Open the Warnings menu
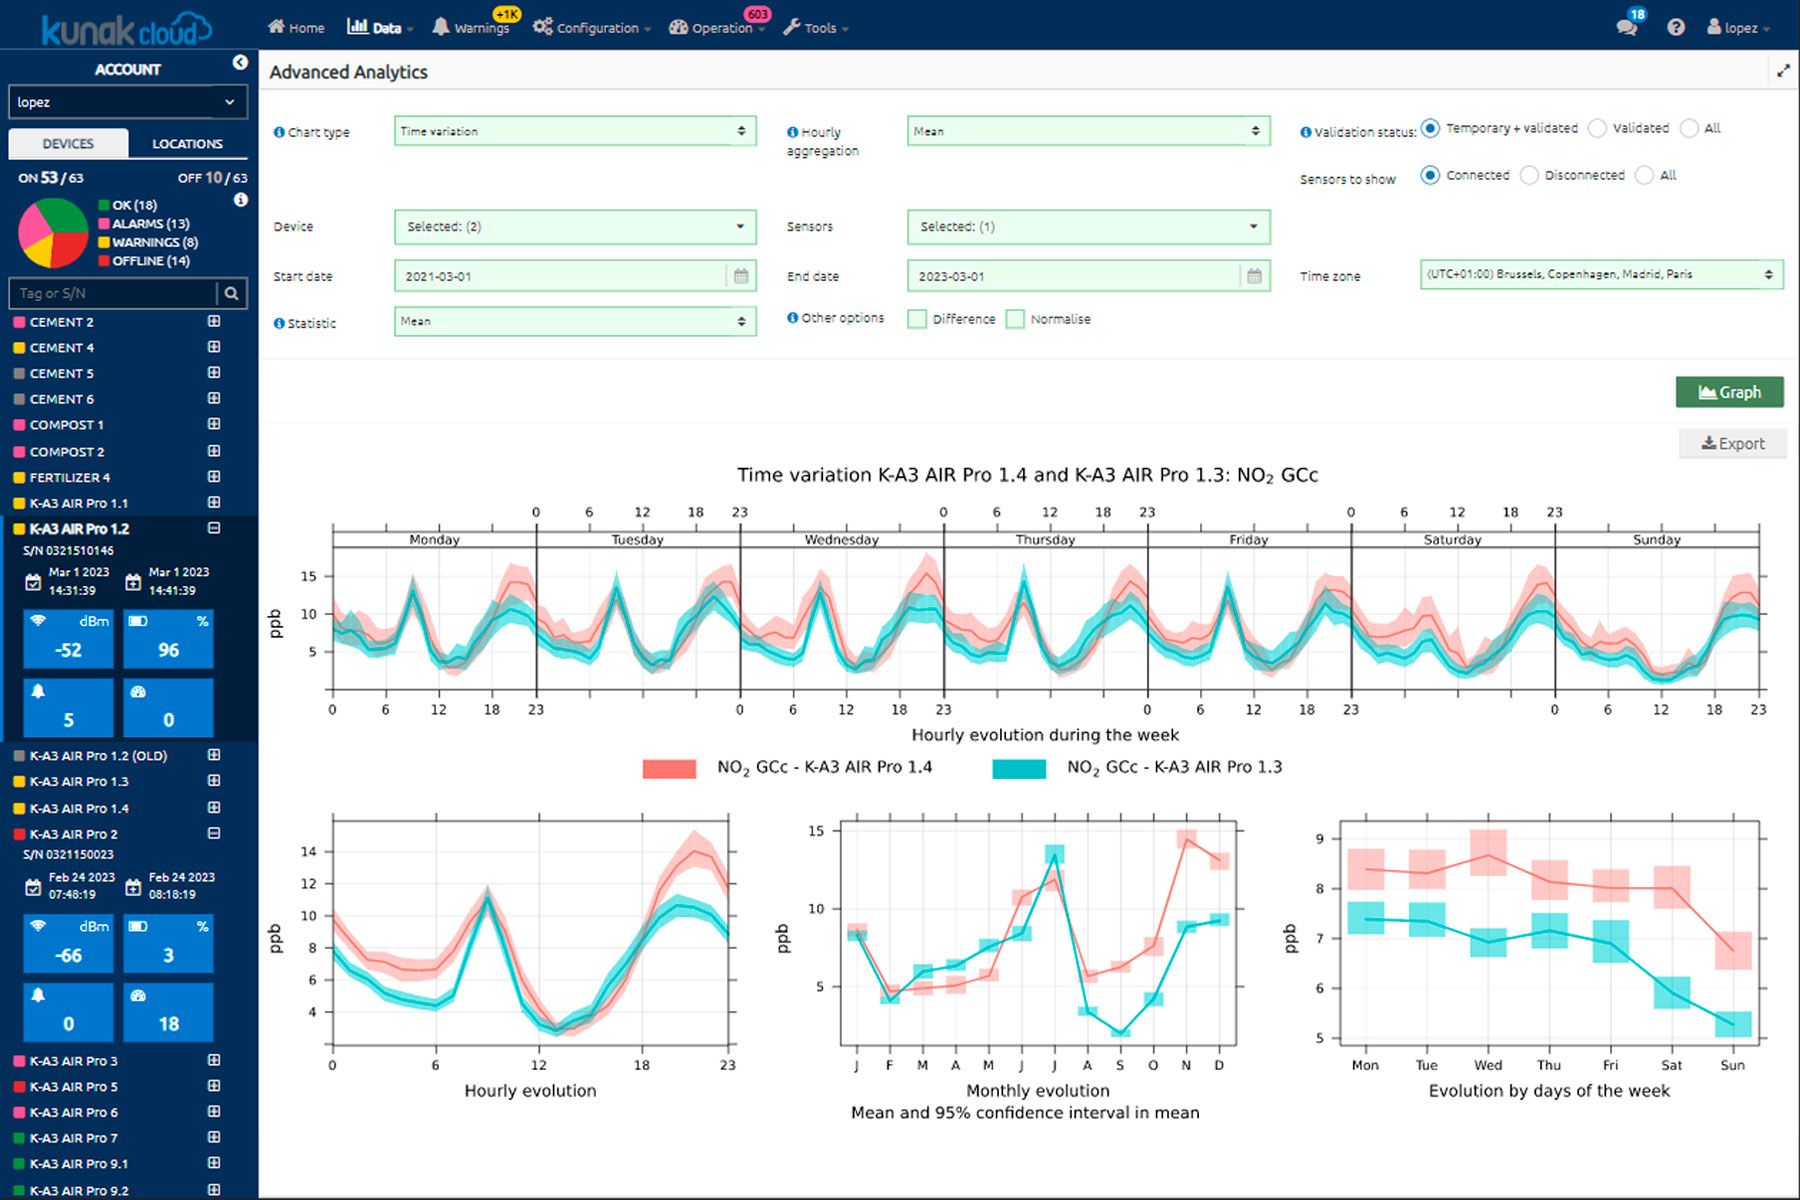 [471, 28]
